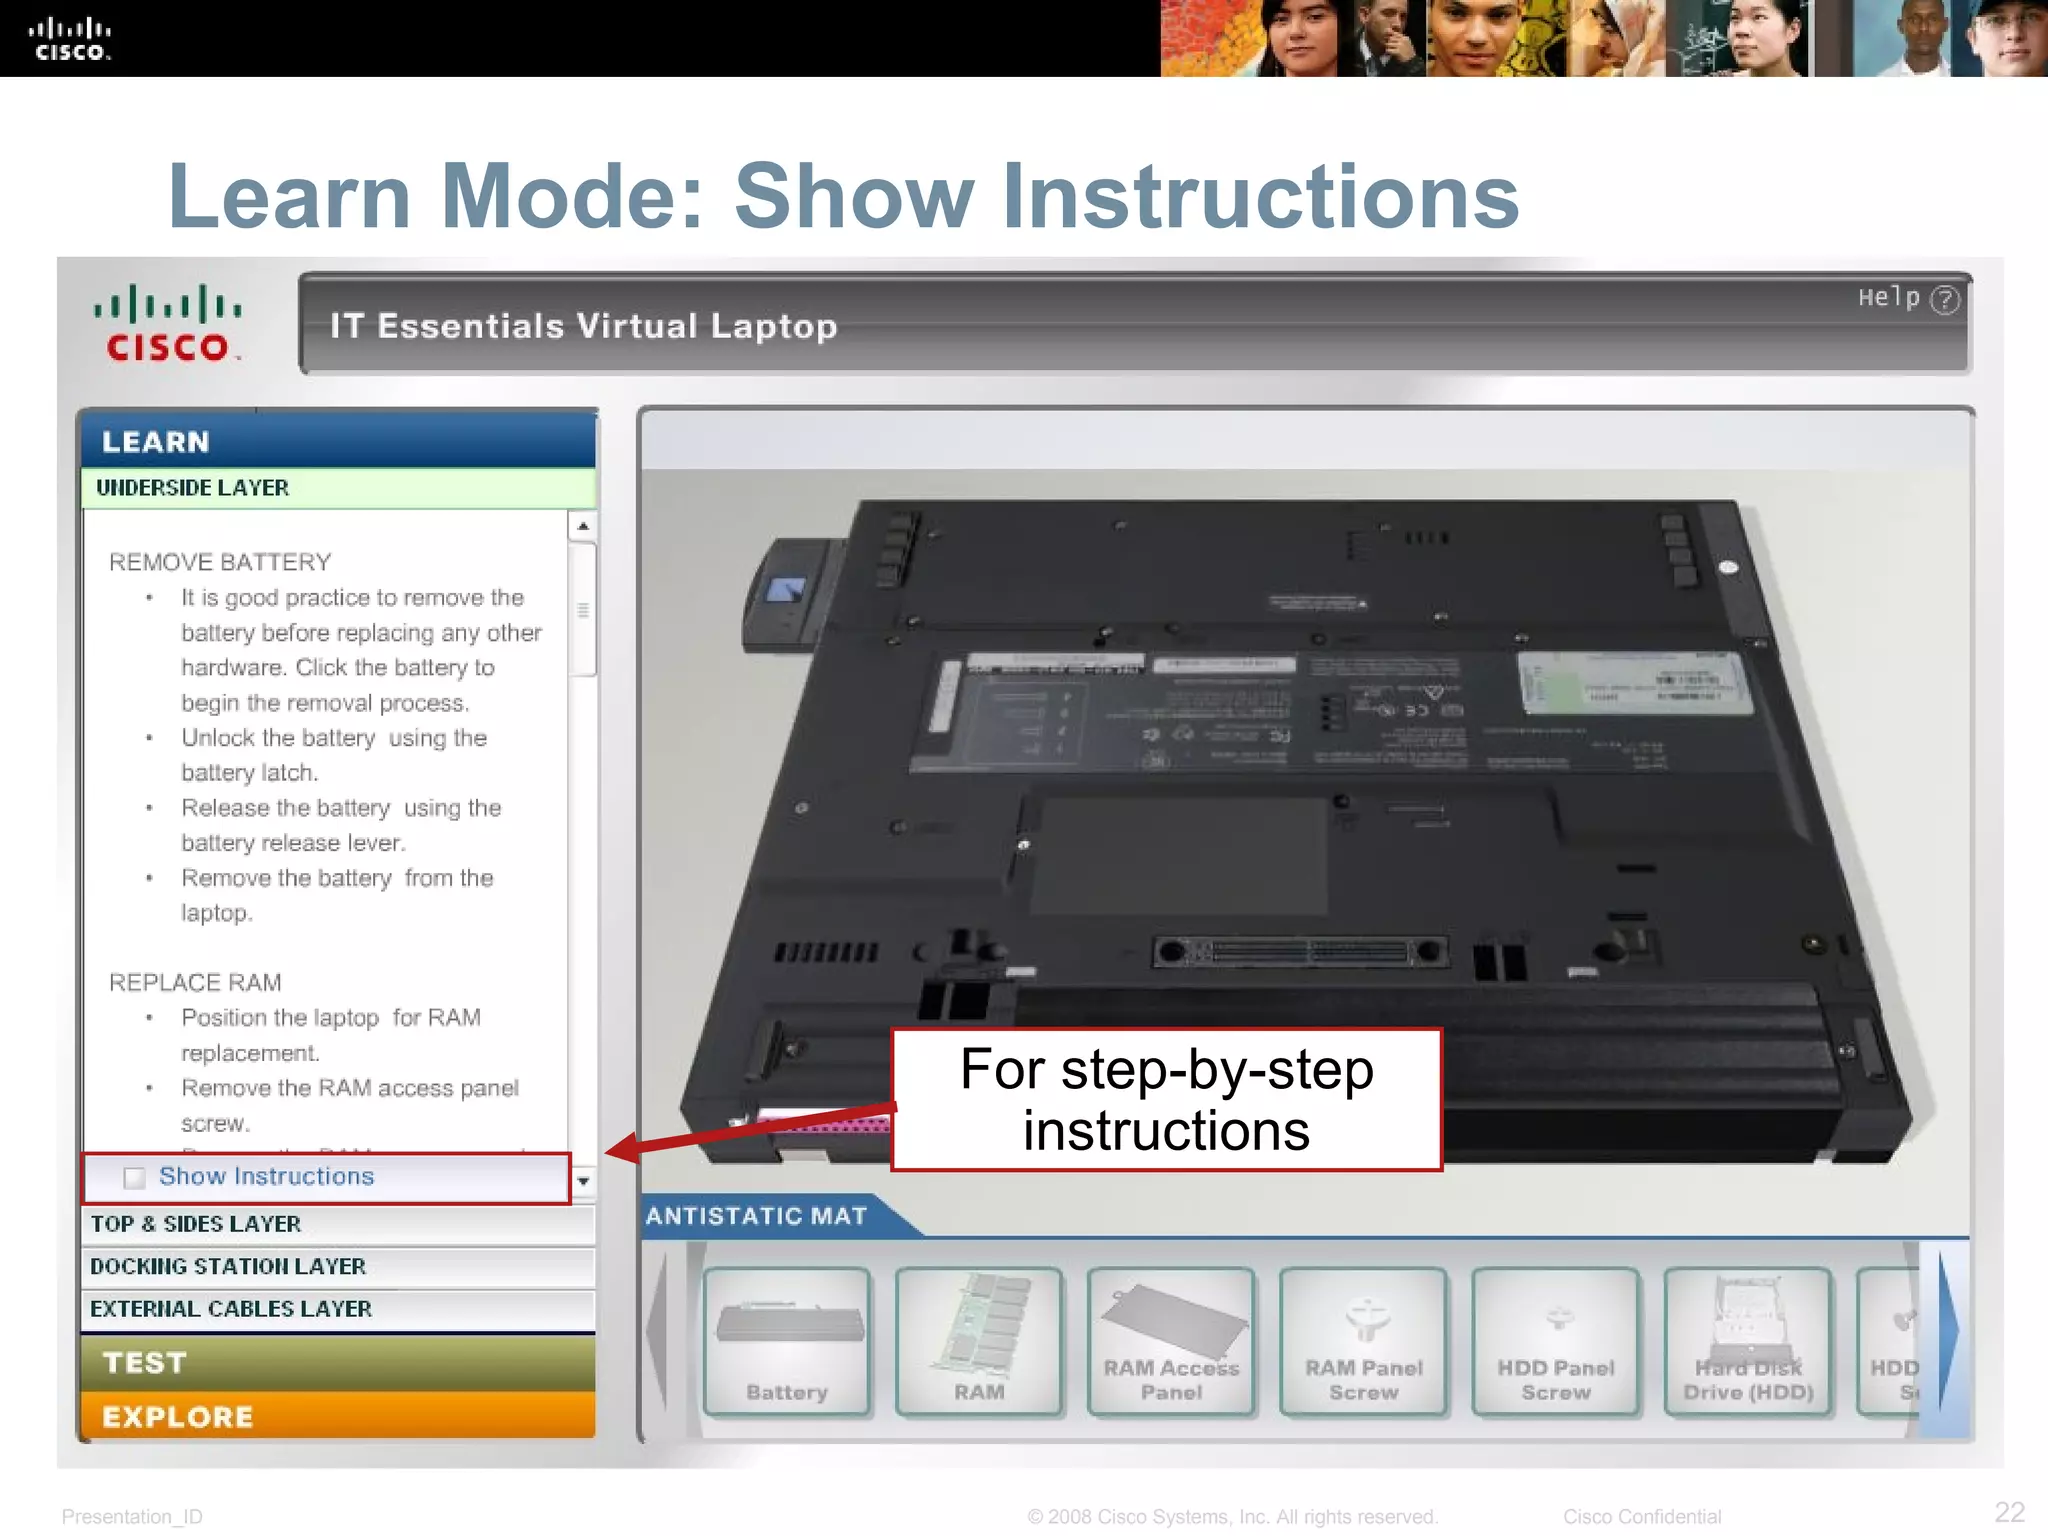Choose the HDD Panel Screw tile
Screen dimensions: 2048x1536
[x=1555, y=1341]
